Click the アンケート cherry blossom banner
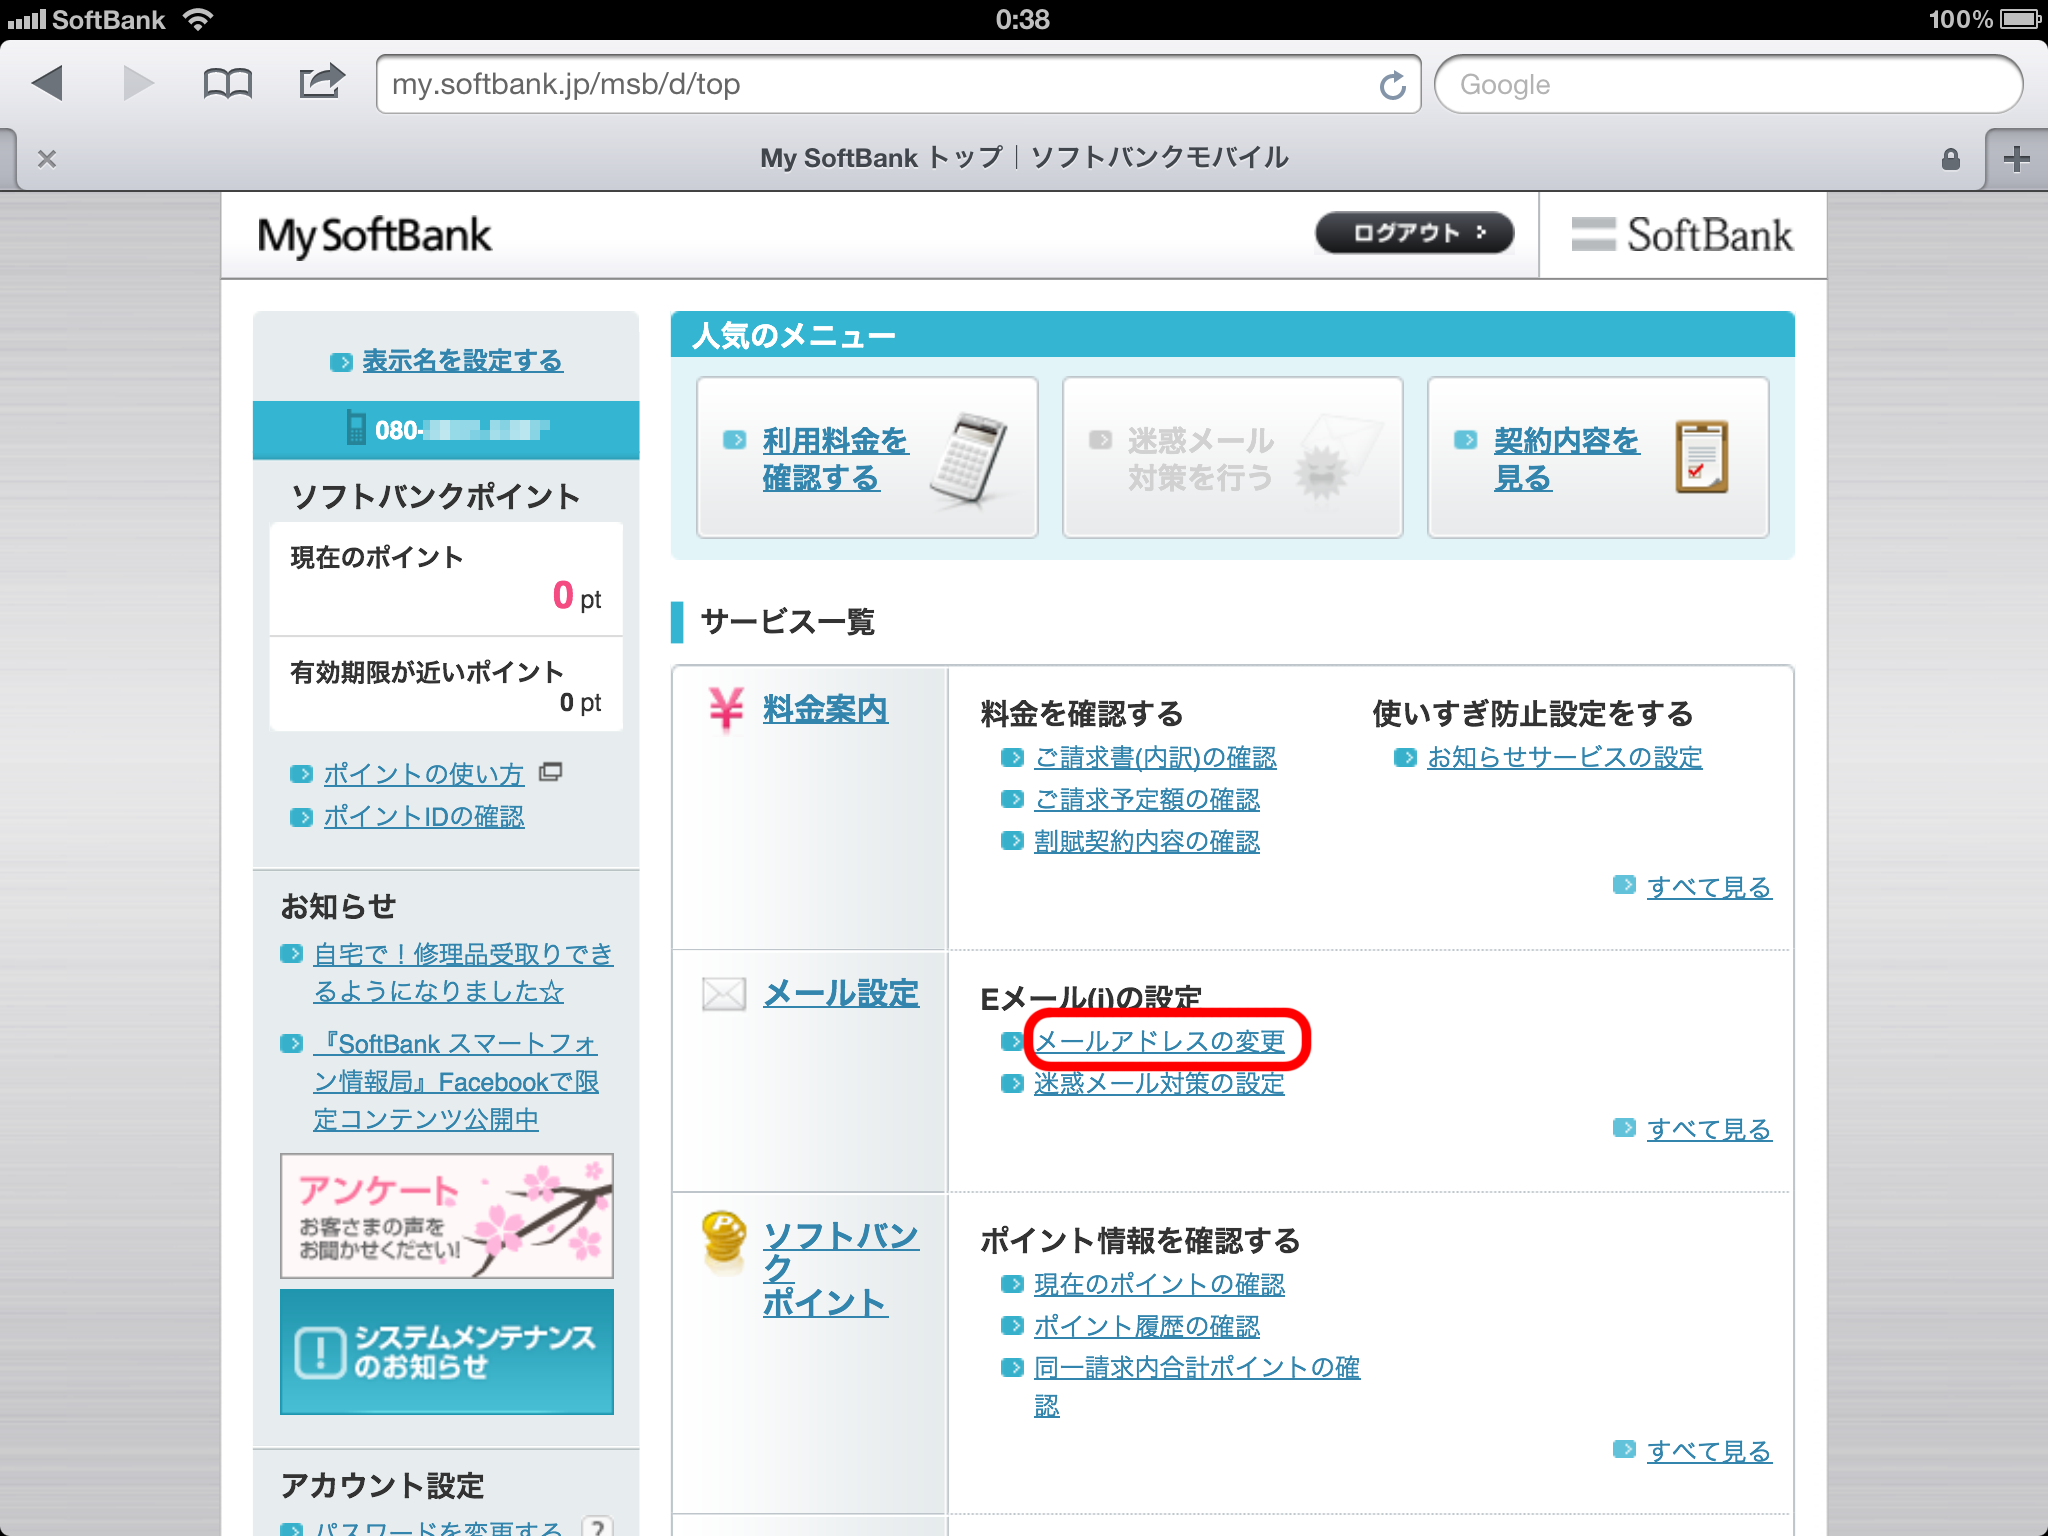2048x1536 pixels. point(447,1216)
